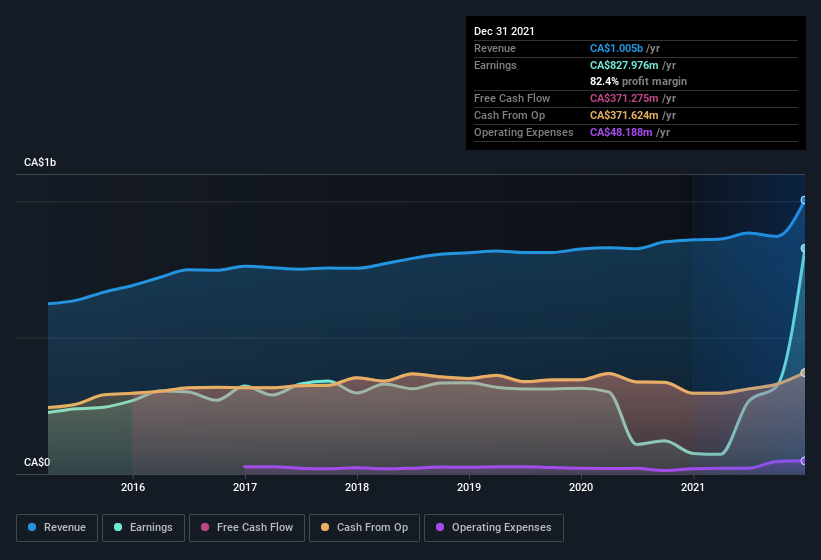Toggle the Cash From Op legend button
The height and width of the screenshot is (560, 821).
(x=364, y=528)
